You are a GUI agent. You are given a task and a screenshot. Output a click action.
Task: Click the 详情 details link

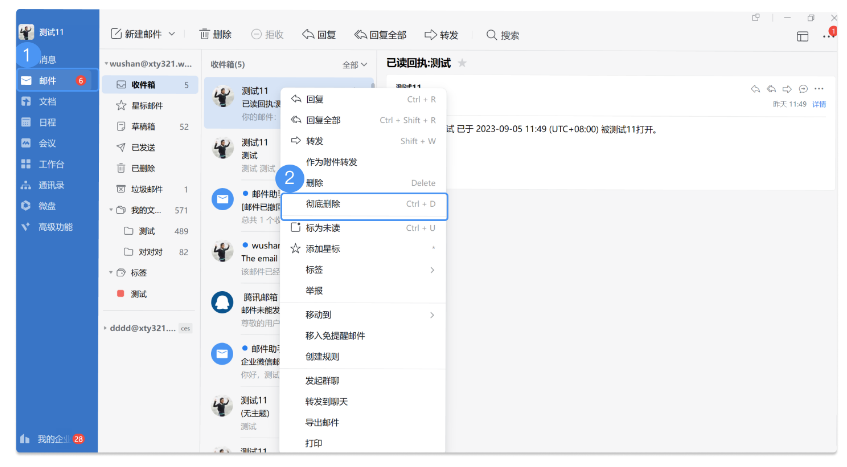coord(819,104)
